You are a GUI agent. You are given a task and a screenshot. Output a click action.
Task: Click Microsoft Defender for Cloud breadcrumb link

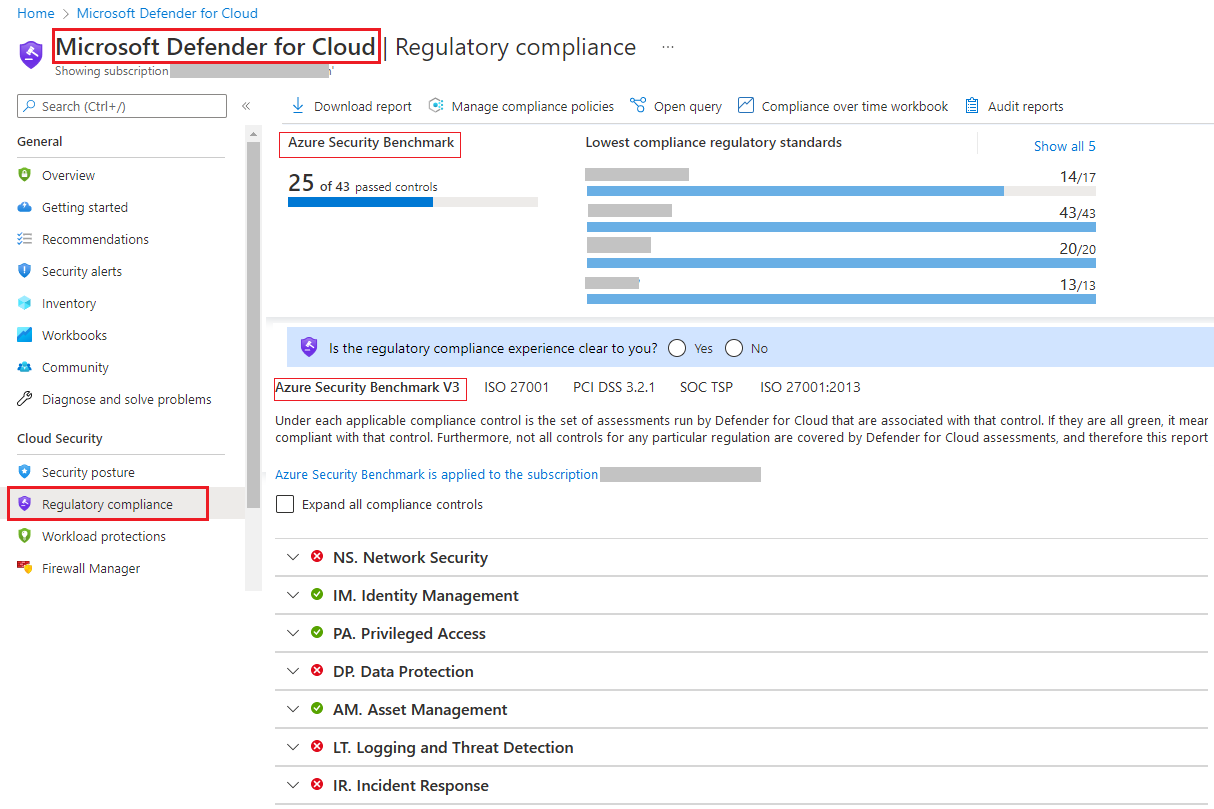point(167,13)
